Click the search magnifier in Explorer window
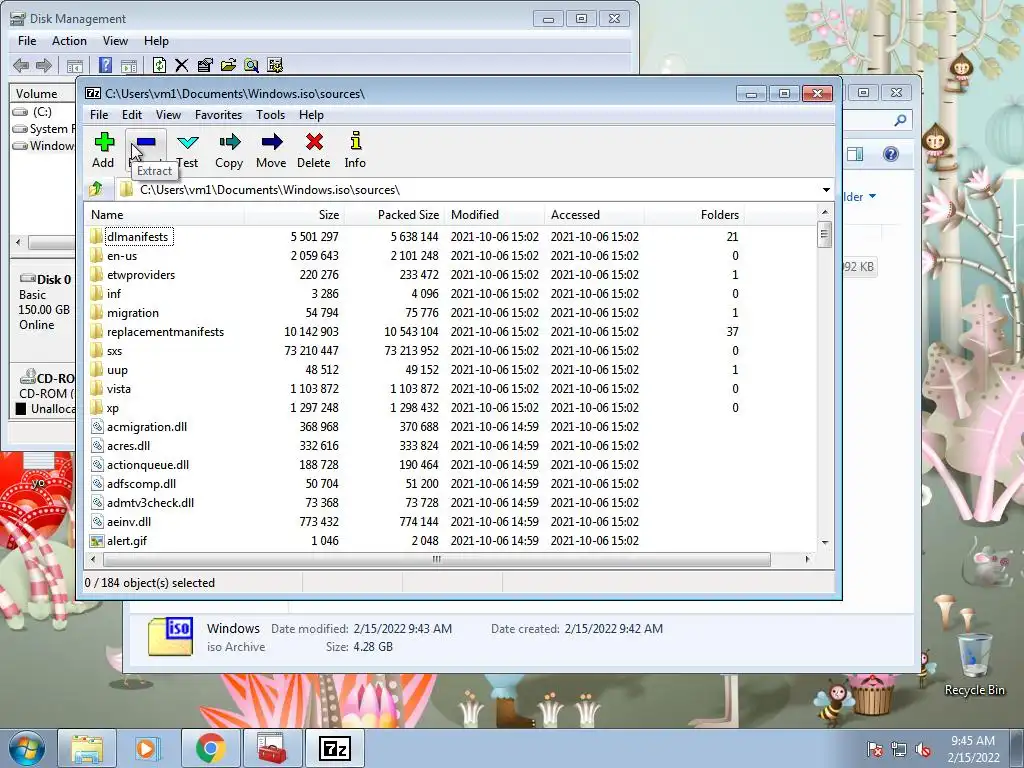Image resolution: width=1024 pixels, height=768 pixels. click(900, 120)
